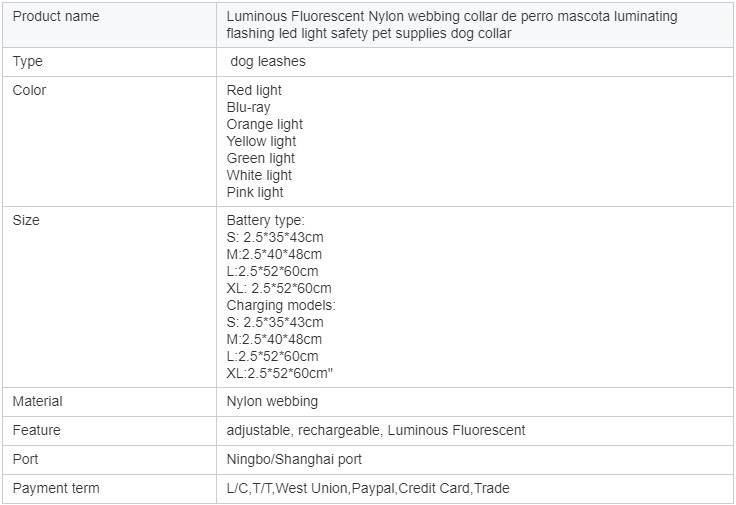
Task: Click the "Payment term" row label
Action: pyautogui.click(x=56, y=488)
